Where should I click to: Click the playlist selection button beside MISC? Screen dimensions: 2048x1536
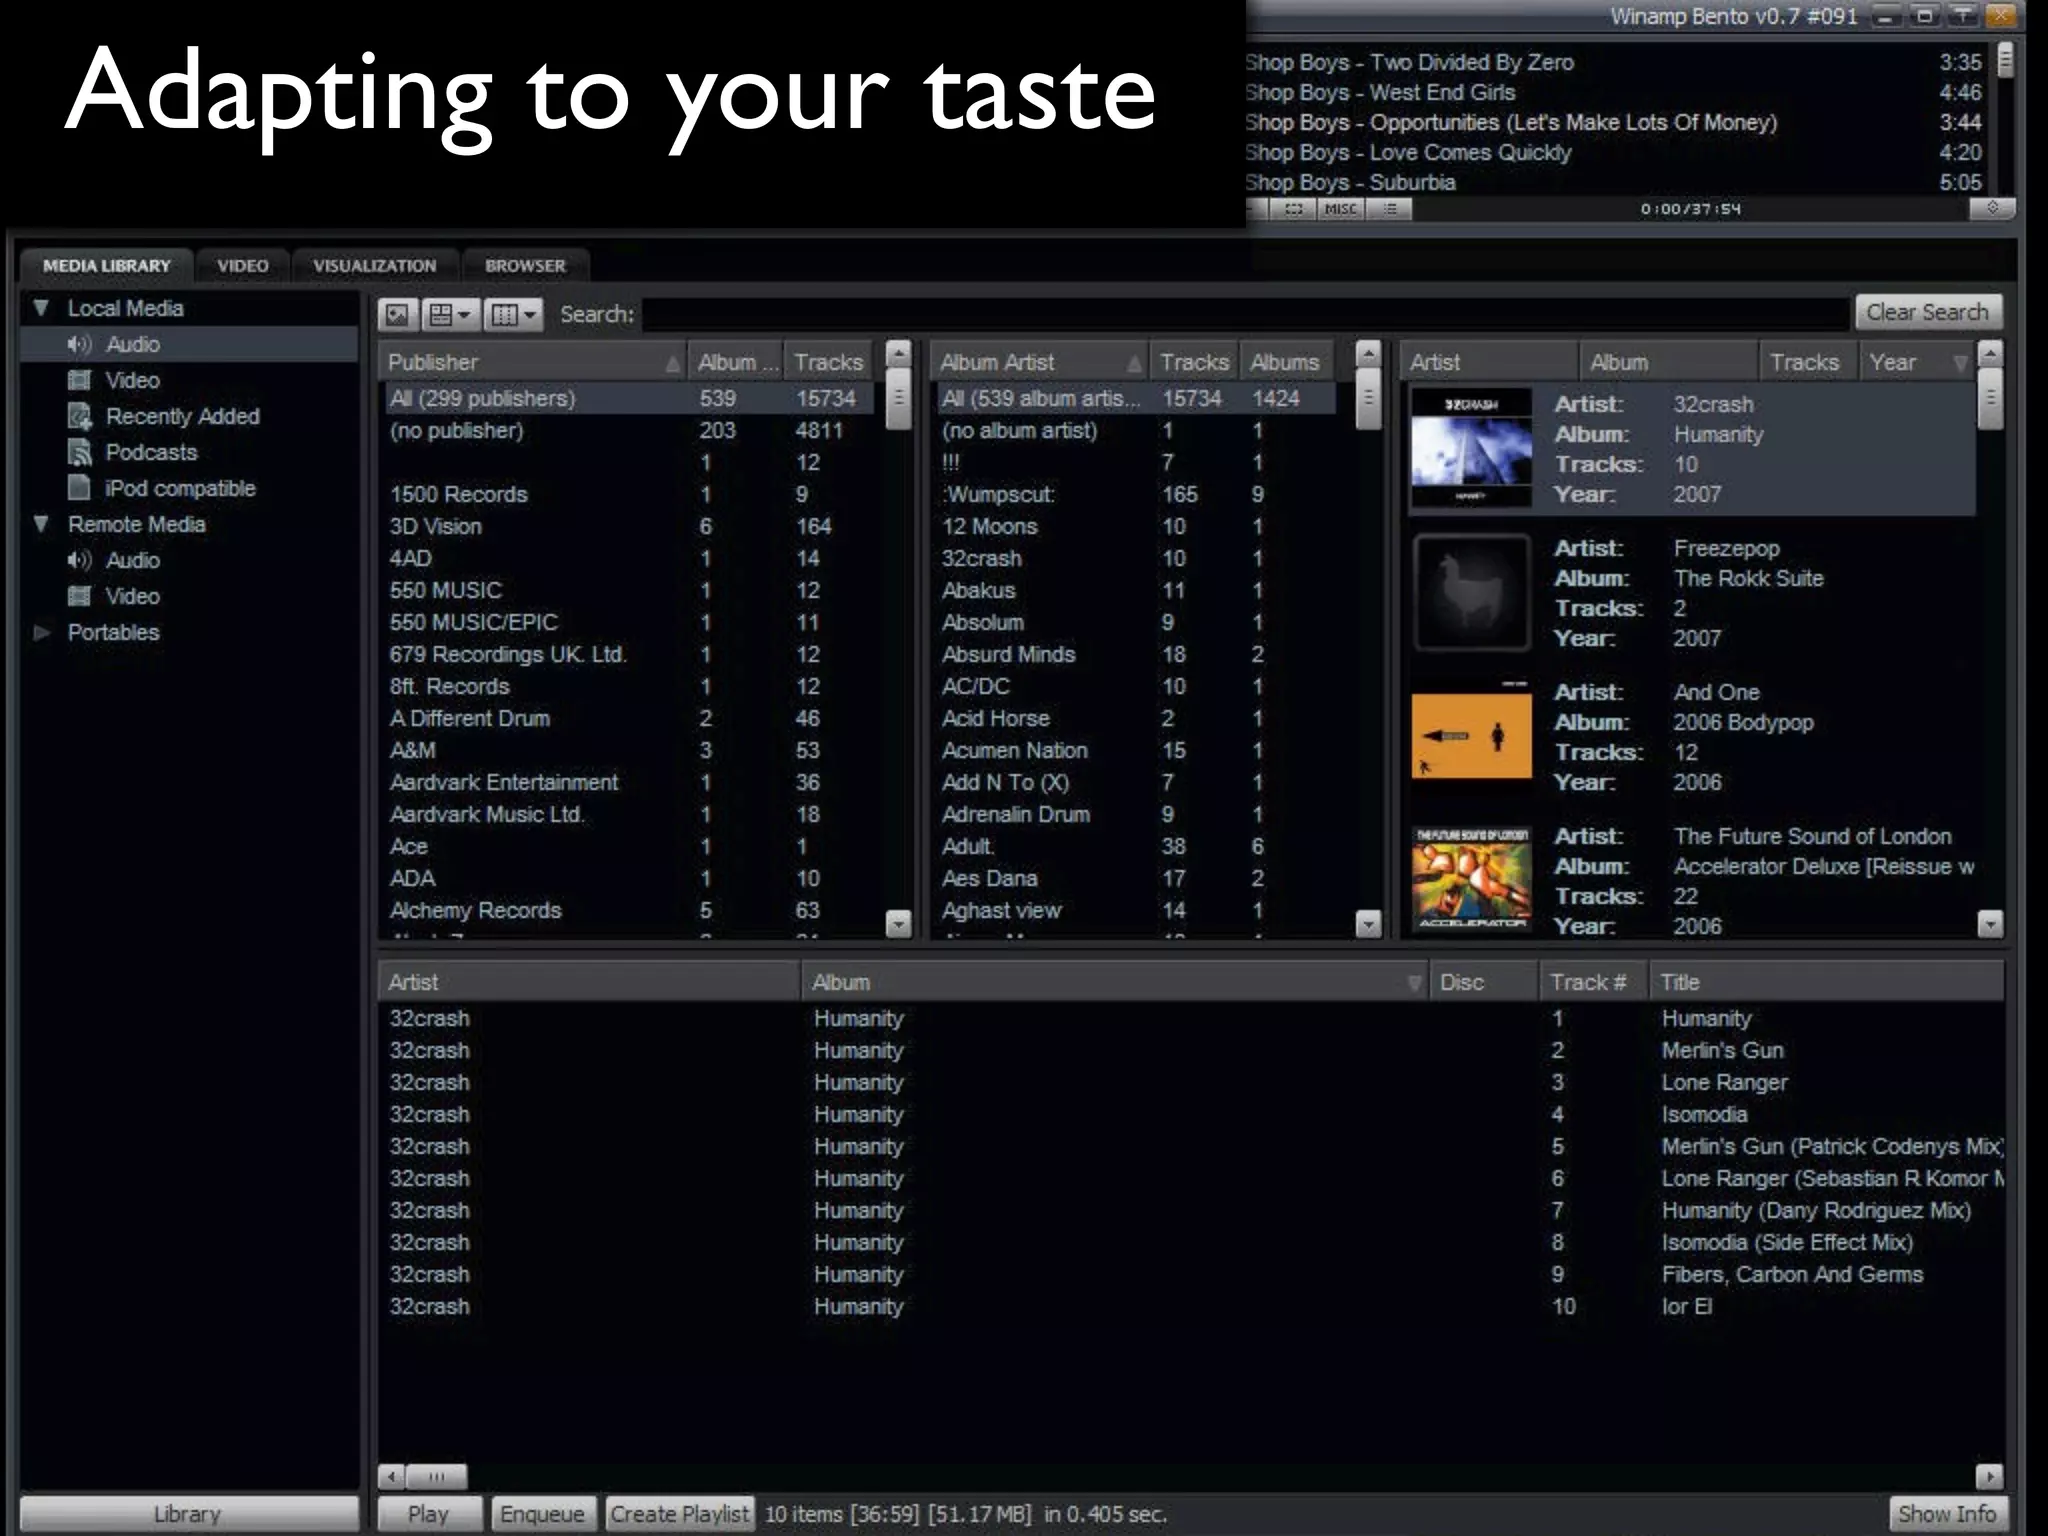coord(1294,209)
